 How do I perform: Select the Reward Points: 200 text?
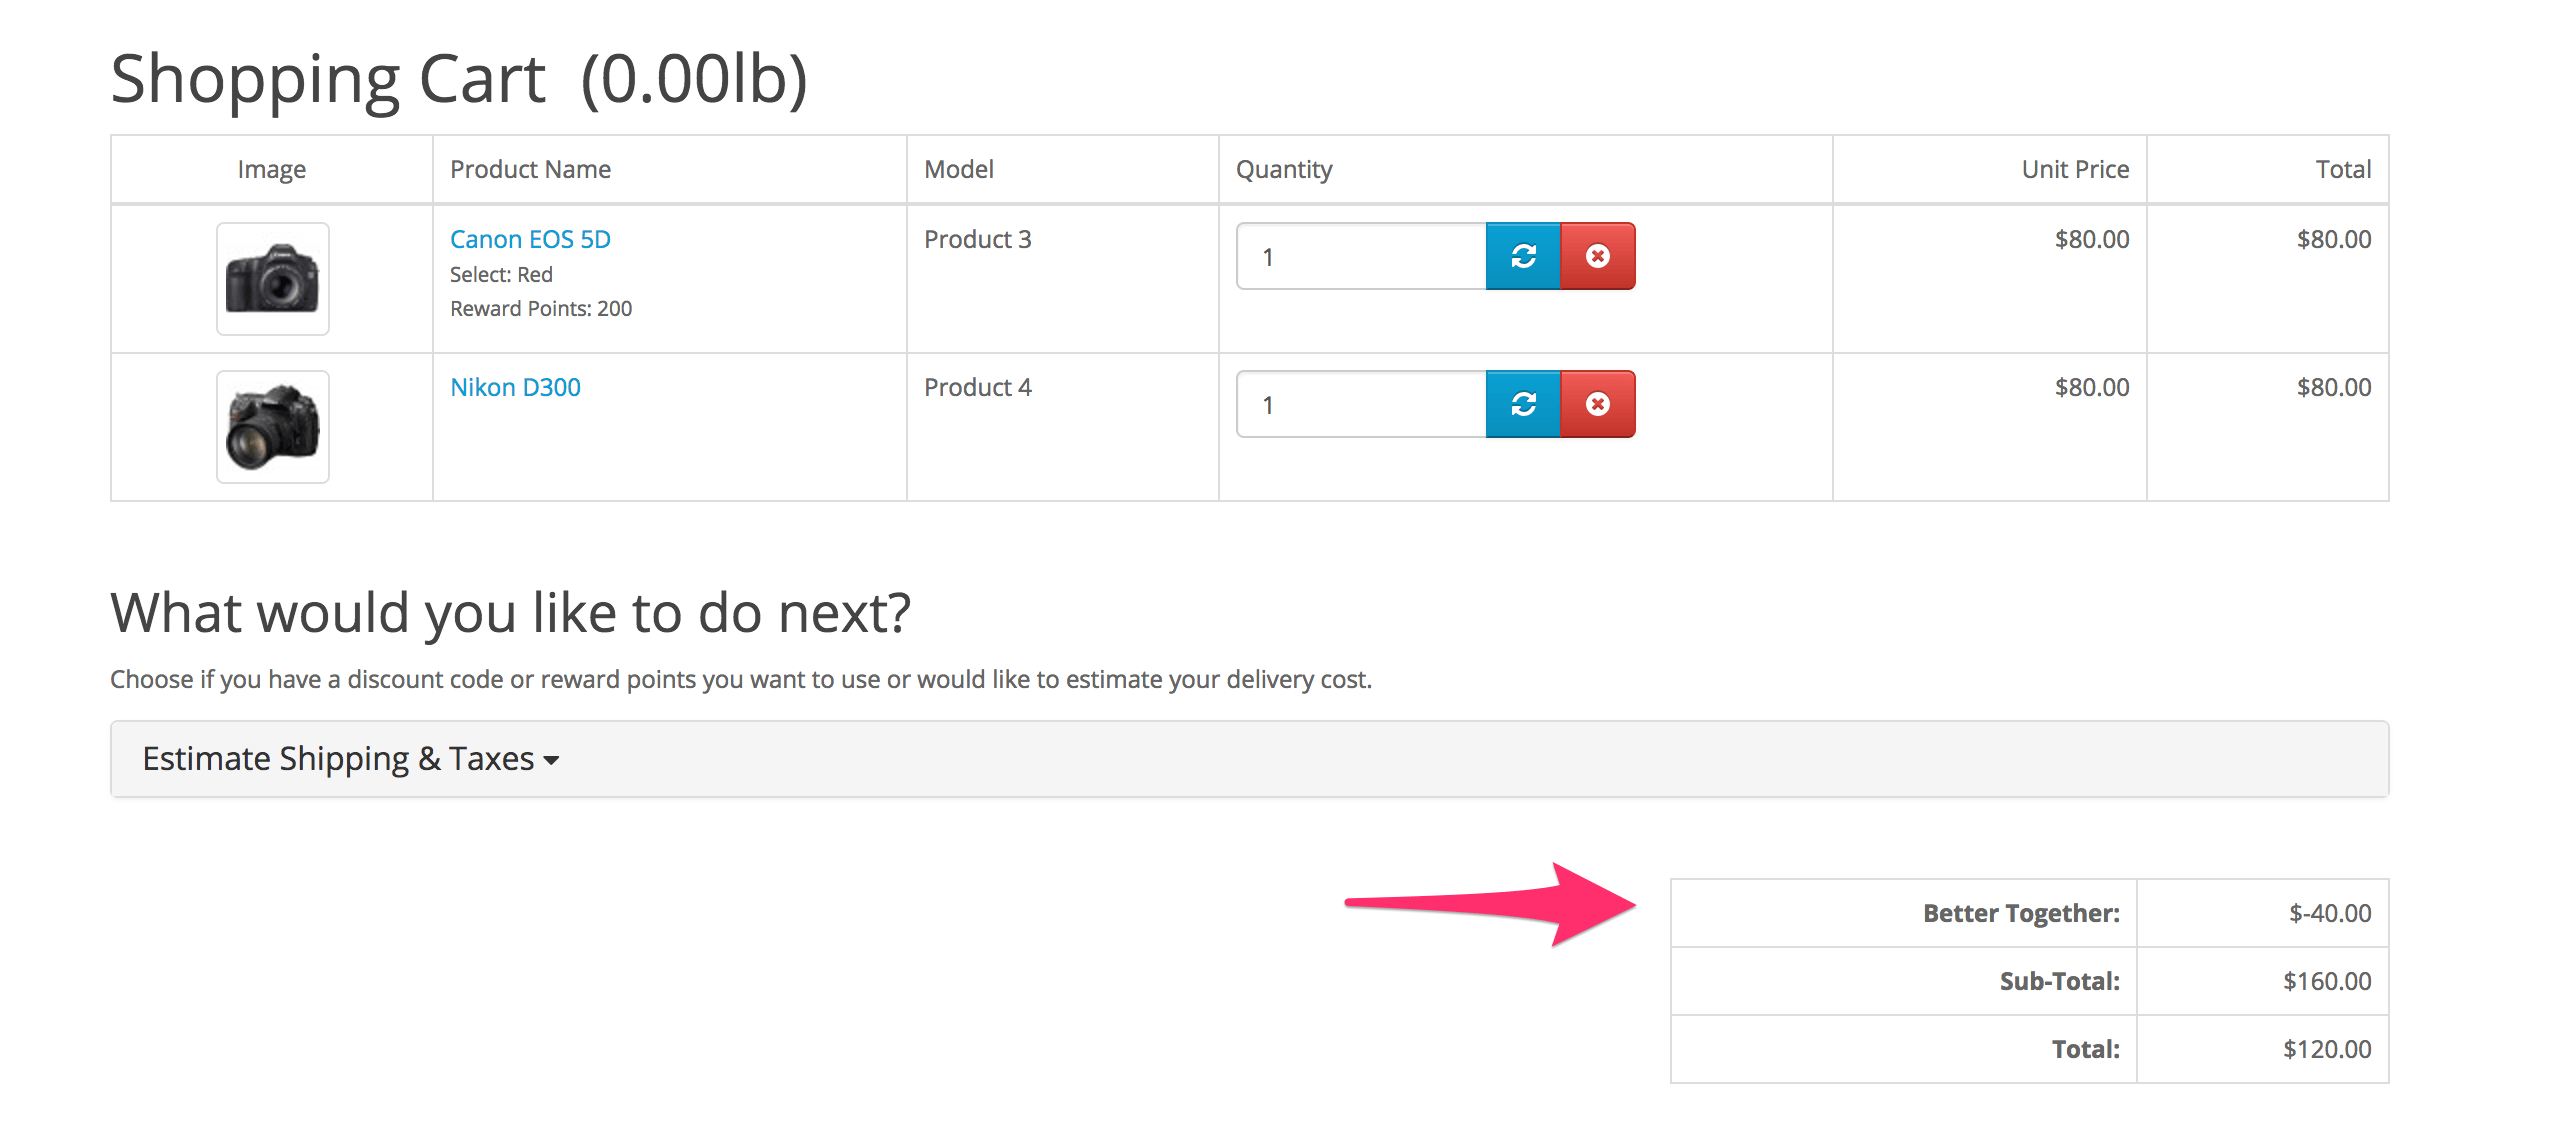click(x=541, y=308)
